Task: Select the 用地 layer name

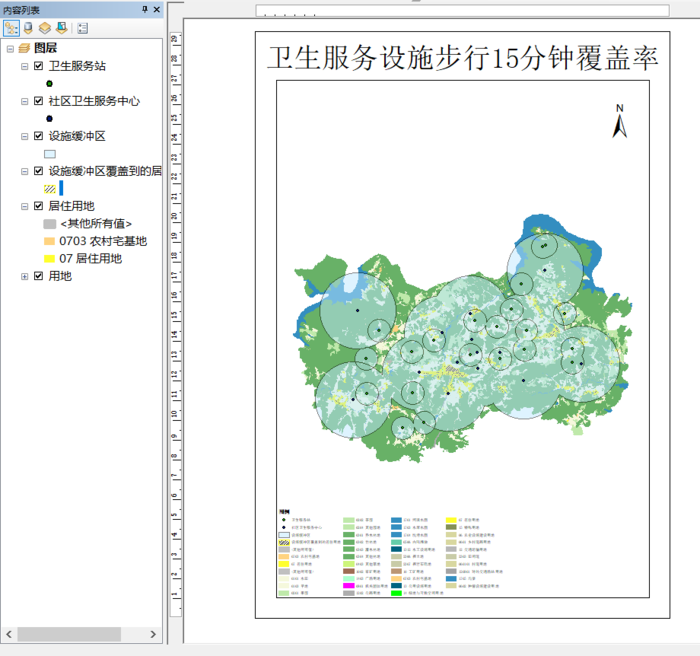Action: 60,276
